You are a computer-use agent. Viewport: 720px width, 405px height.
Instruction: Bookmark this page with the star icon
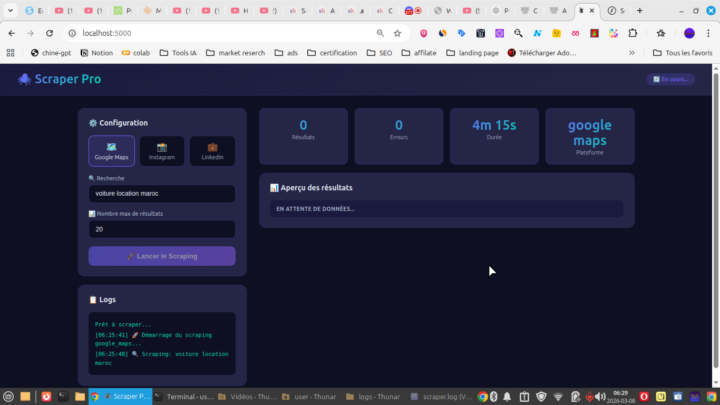click(397, 33)
